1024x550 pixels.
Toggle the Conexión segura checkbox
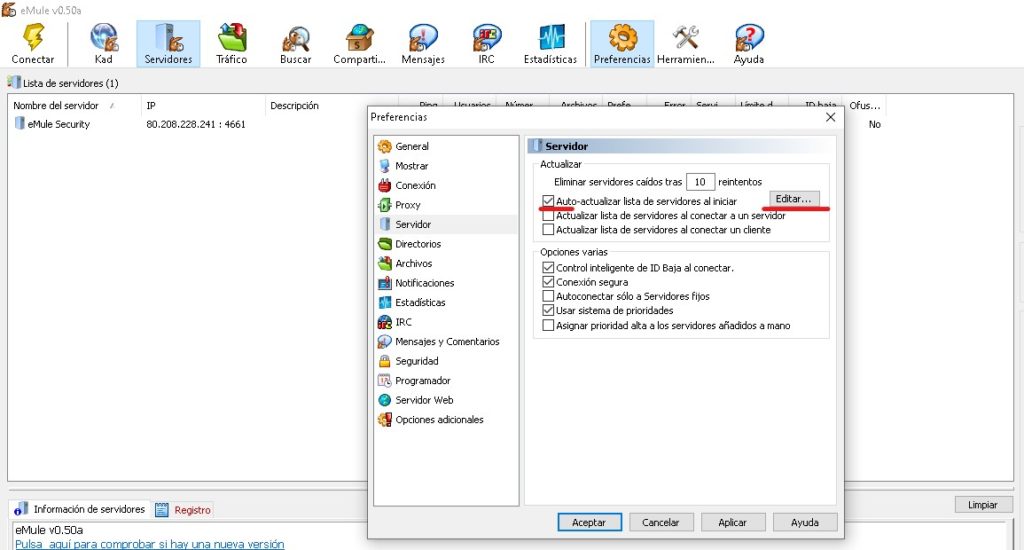[549, 282]
